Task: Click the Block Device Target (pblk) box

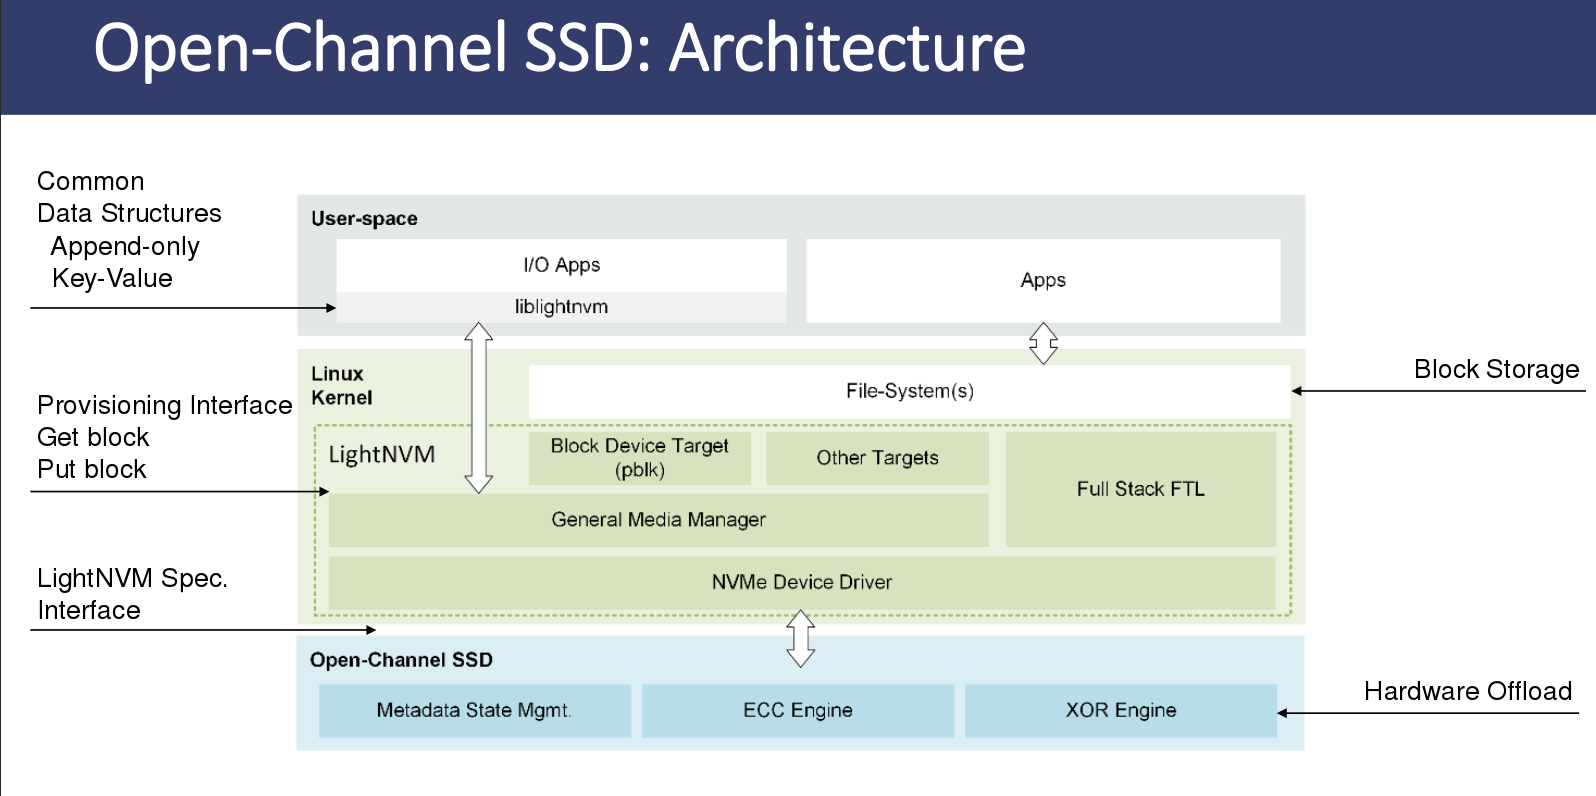Action: pyautogui.click(x=640, y=458)
